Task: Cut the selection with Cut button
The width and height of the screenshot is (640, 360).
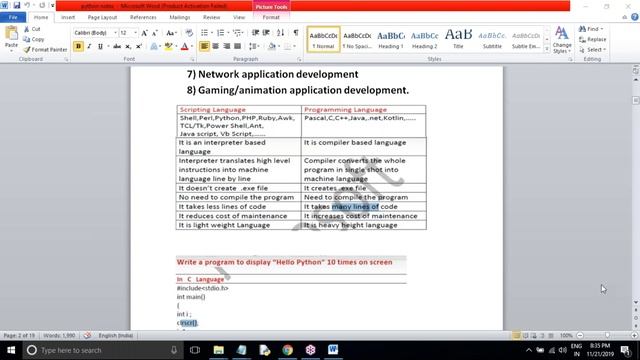Action: pos(33,29)
